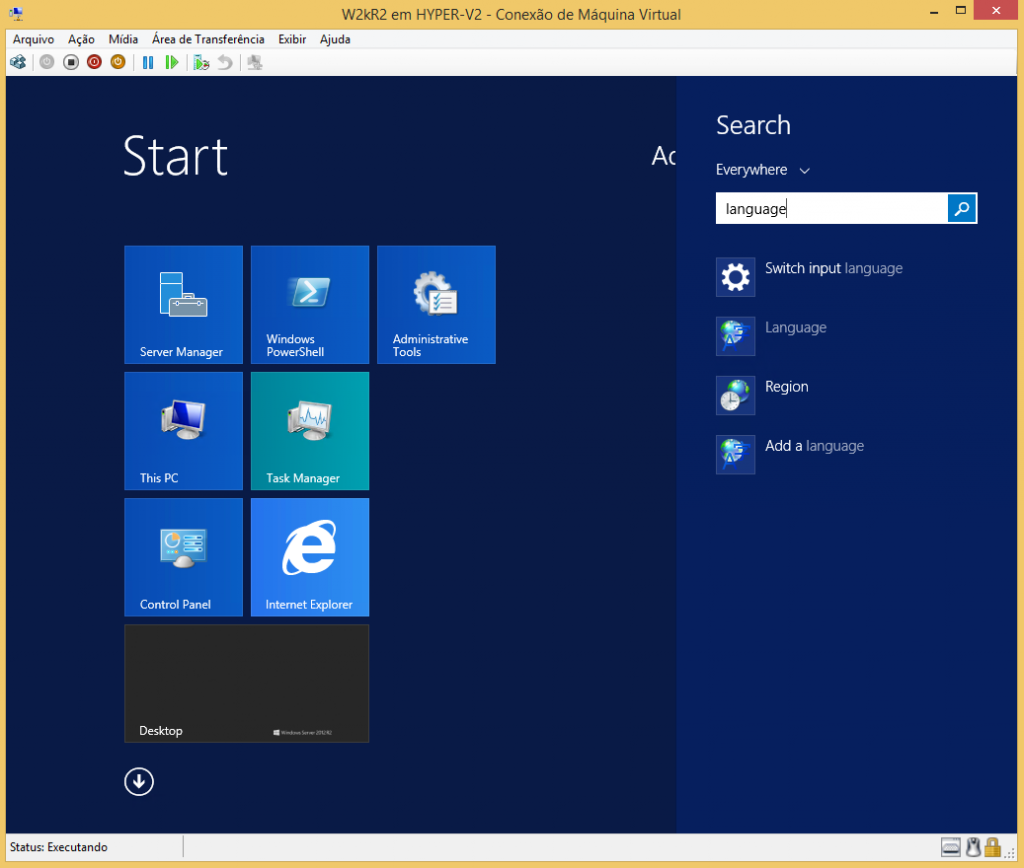Click the search magnifier button
The width and height of the screenshot is (1024, 868).
pyautogui.click(x=961, y=208)
